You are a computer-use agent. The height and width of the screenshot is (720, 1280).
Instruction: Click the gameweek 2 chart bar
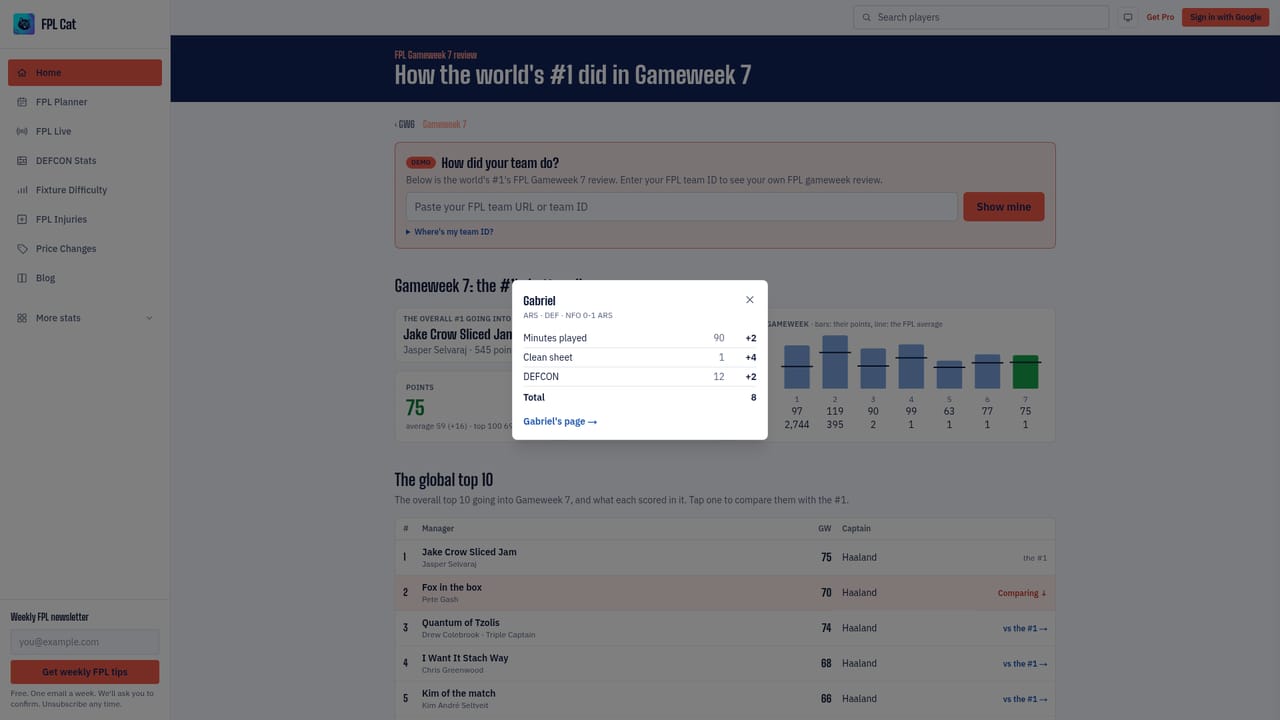click(835, 362)
